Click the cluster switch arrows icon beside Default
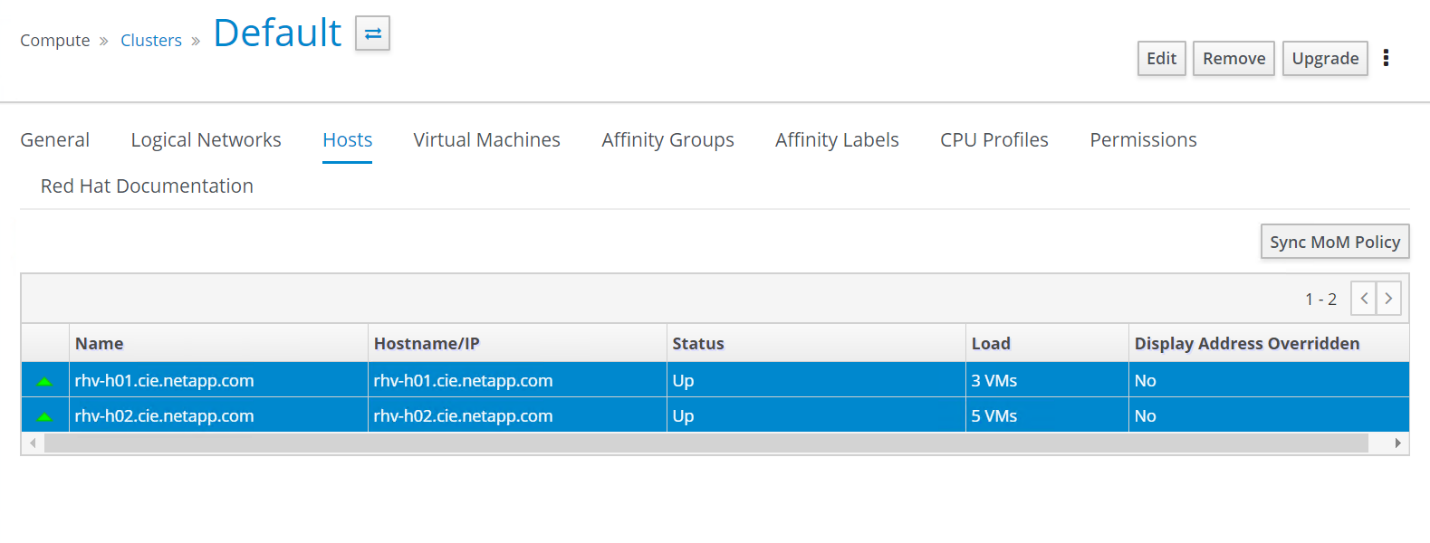Viewport: 1430px width, 543px height. (373, 33)
